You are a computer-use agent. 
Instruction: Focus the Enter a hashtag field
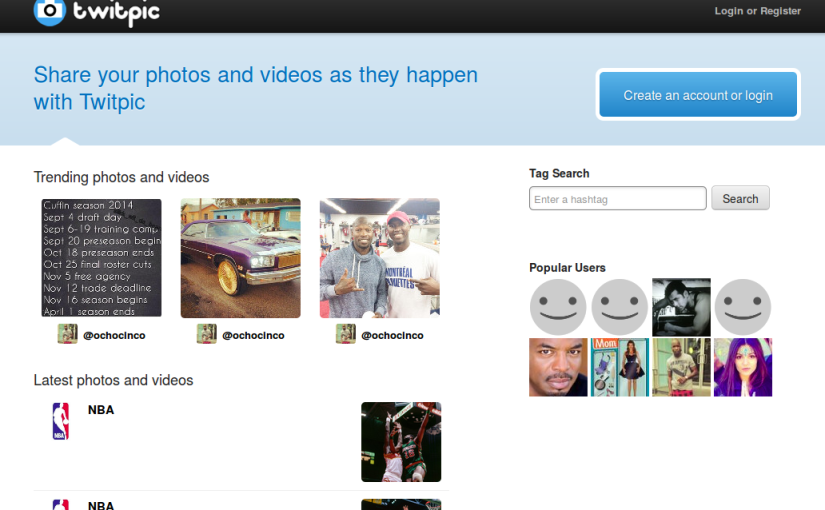618,198
